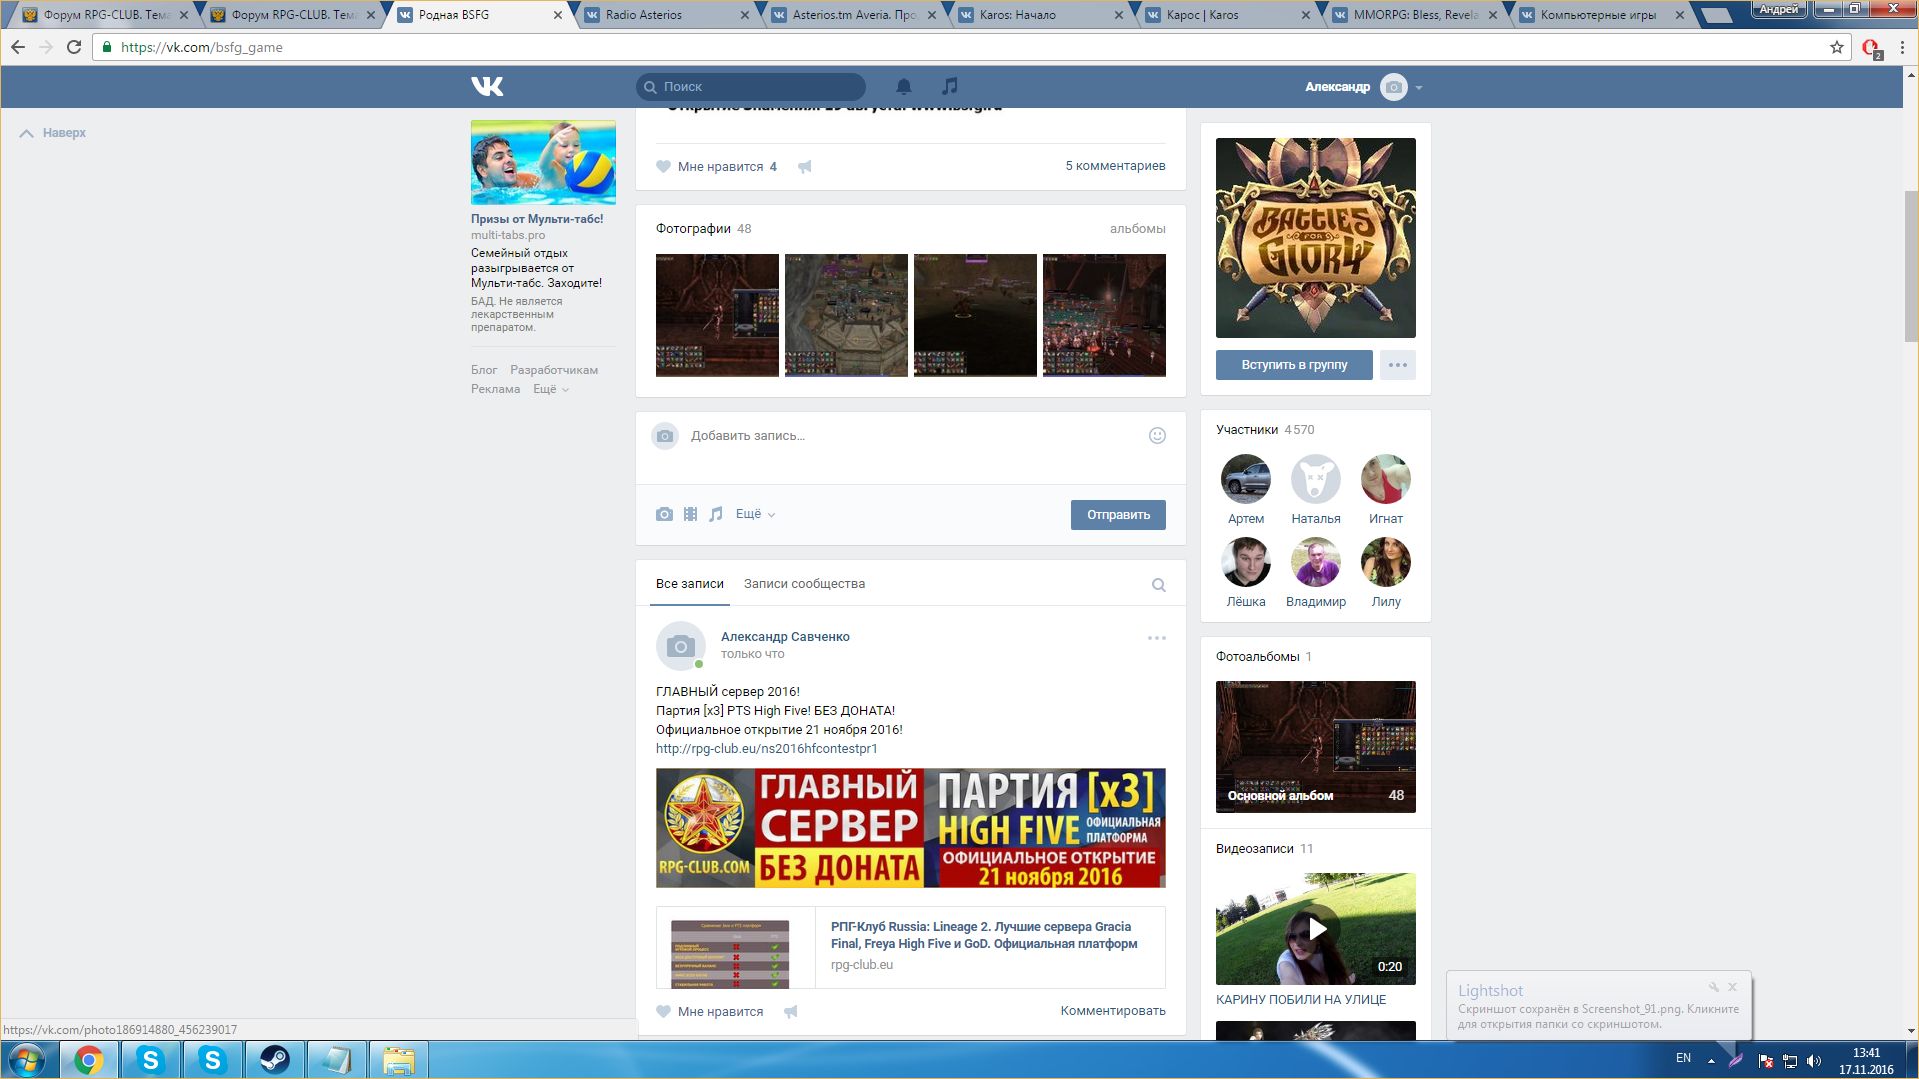Click Добавить запись text field
The image size is (1919, 1079).
pos(910,436)
